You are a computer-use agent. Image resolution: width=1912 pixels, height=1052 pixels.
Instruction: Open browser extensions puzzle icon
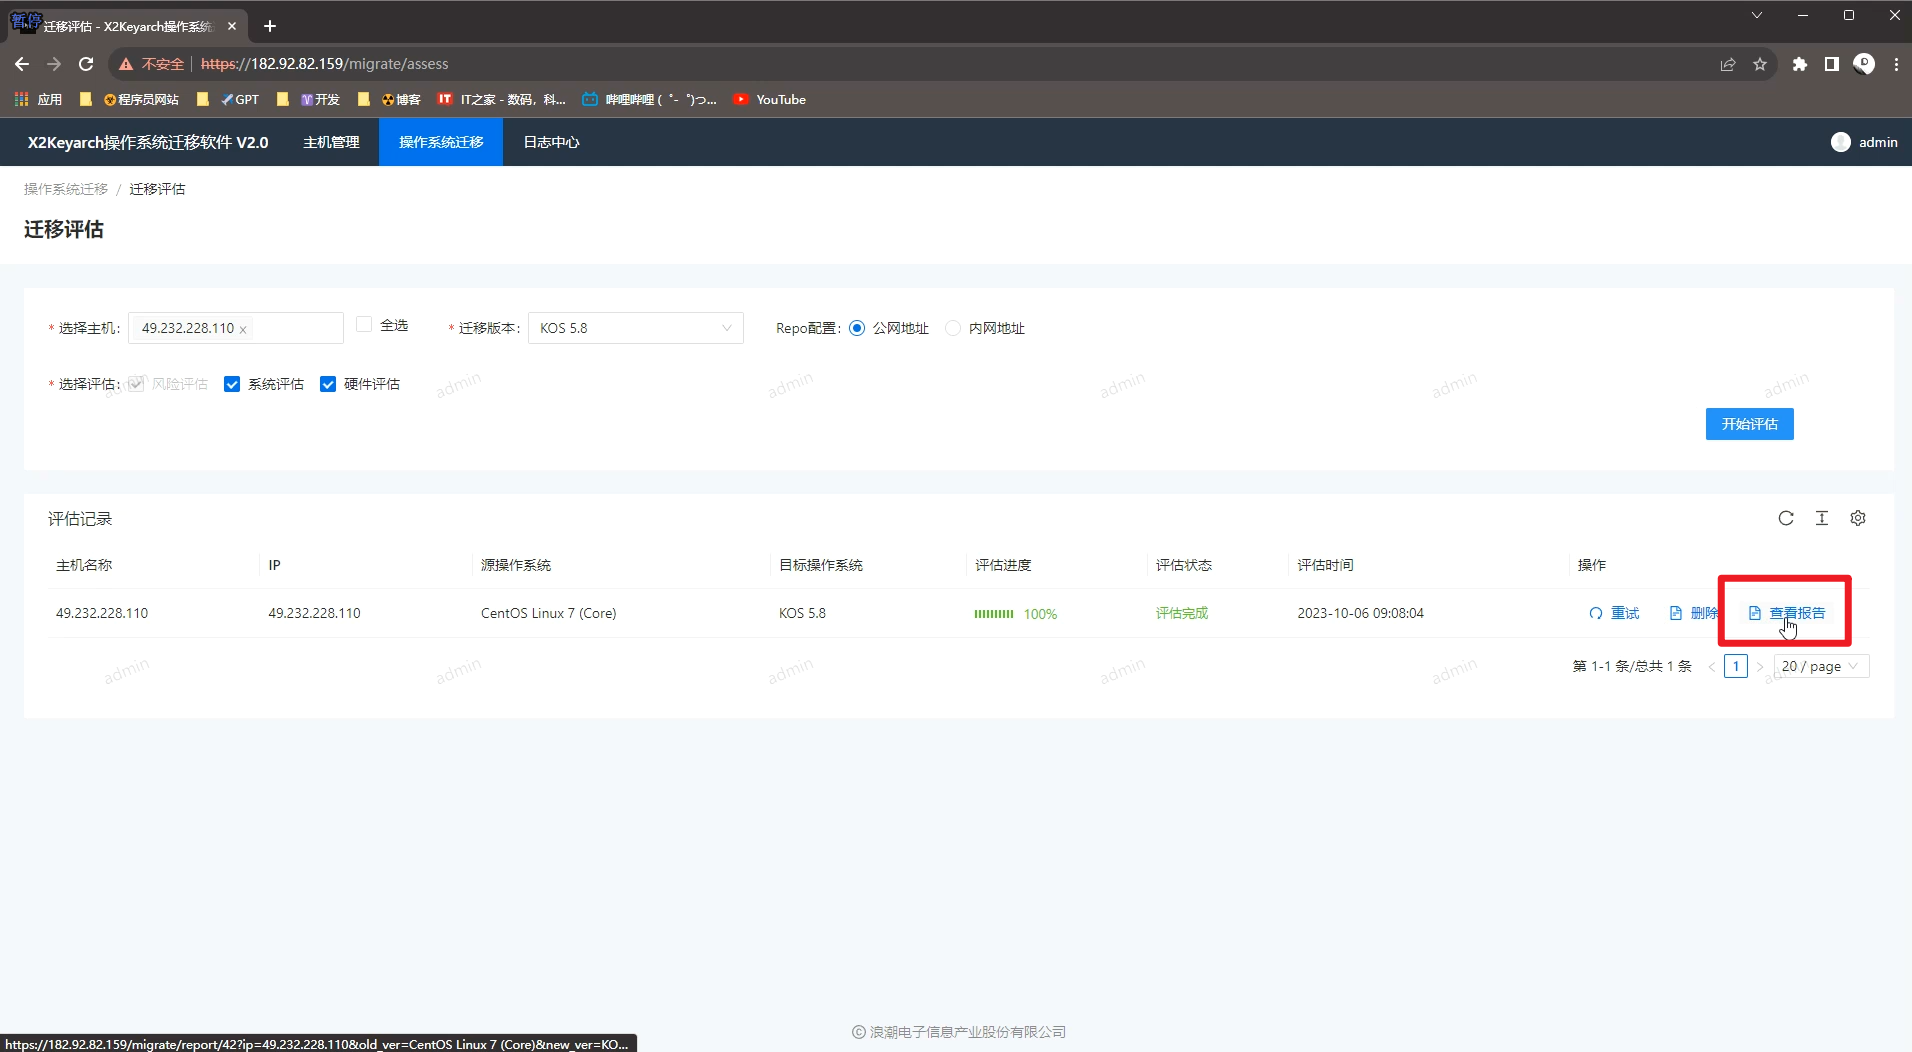[x=1800, y=64]
